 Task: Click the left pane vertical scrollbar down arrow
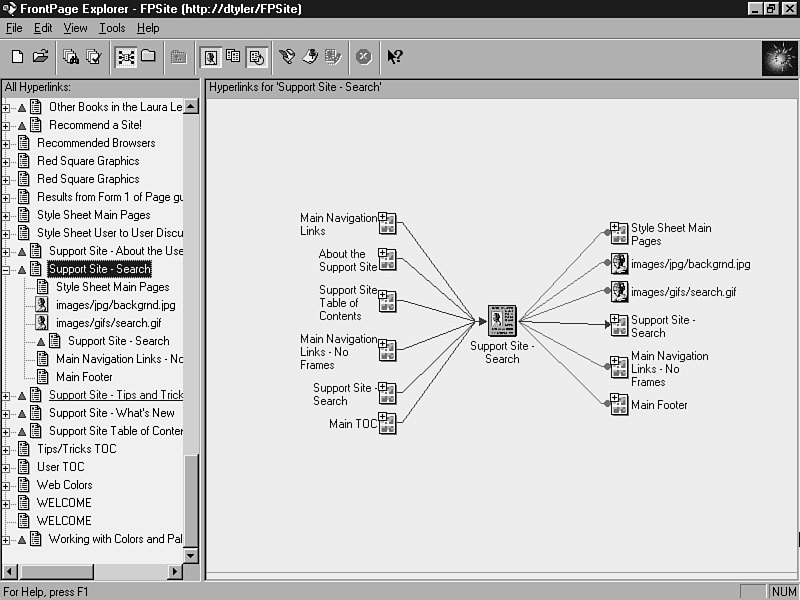pos(192,554)
